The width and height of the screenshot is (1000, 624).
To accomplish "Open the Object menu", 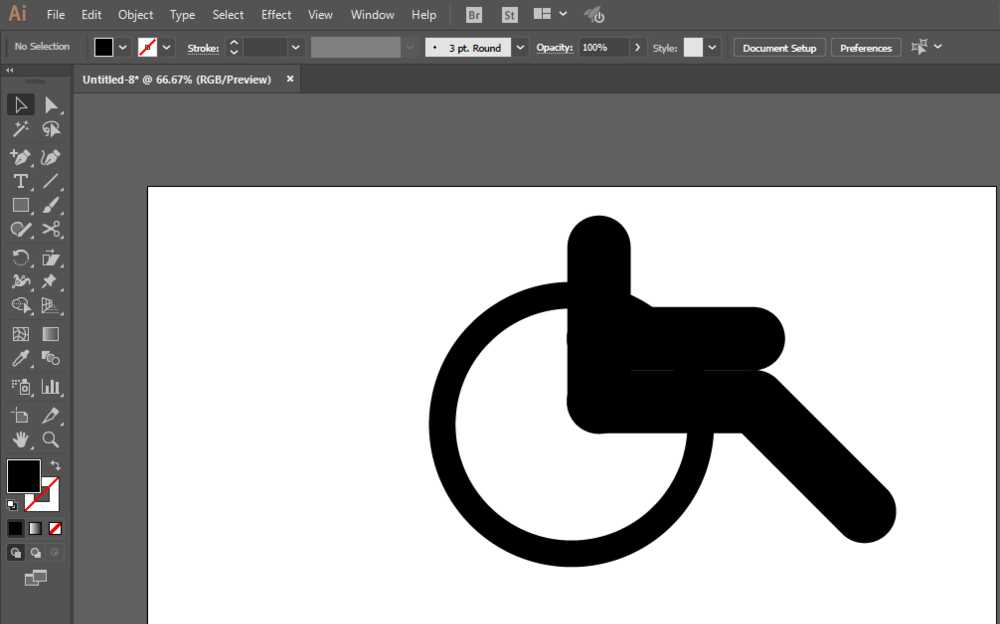I will pyautogui.click(x=135, y=14).
